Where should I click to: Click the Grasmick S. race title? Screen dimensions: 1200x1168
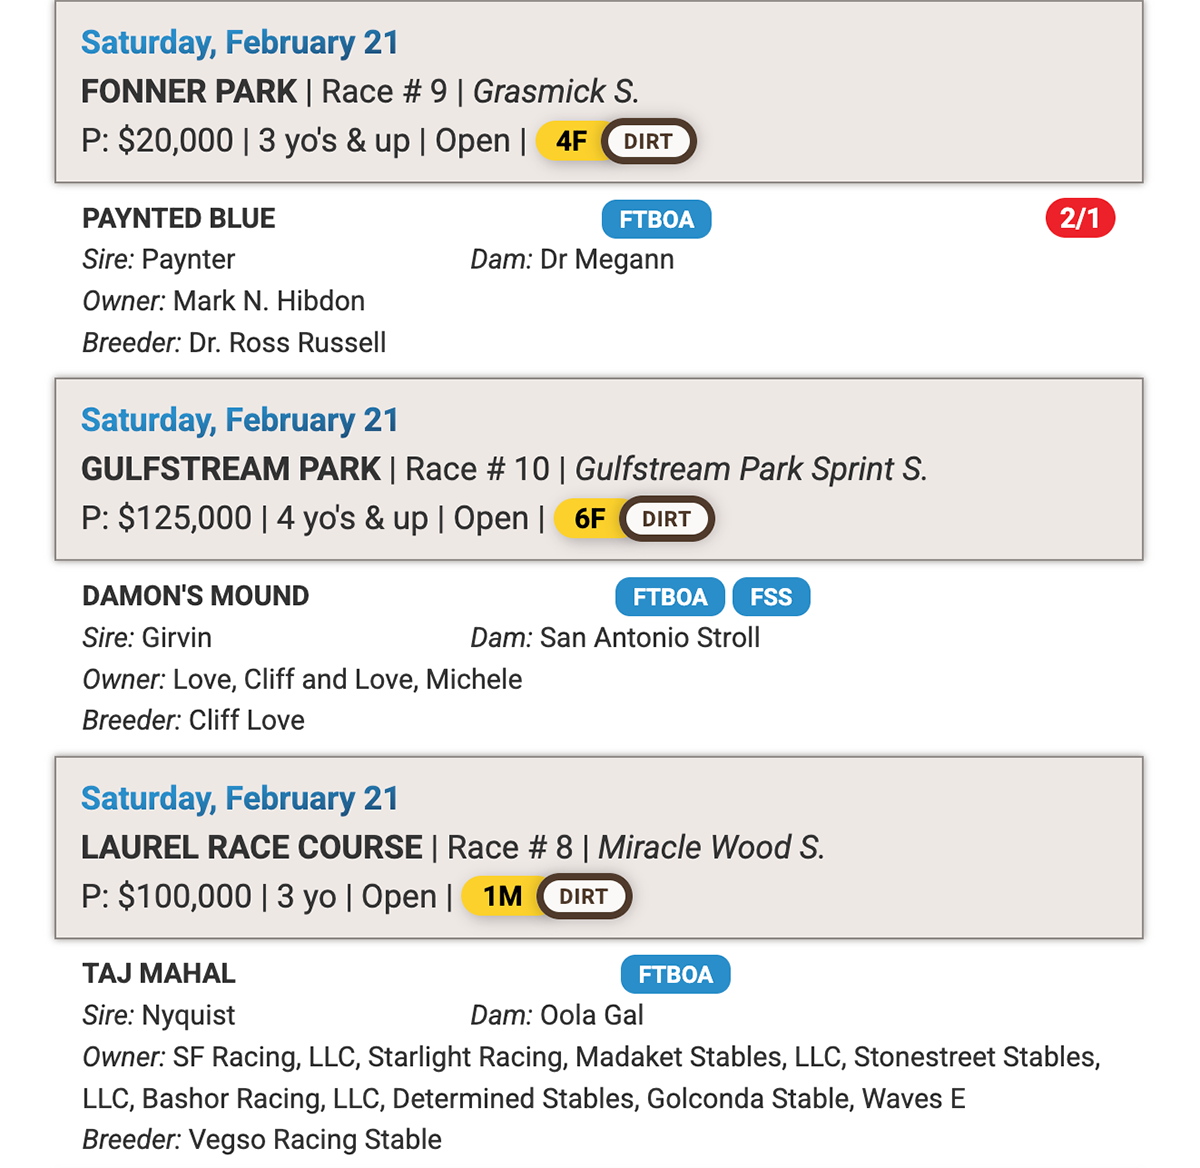[x=556, y=91]
